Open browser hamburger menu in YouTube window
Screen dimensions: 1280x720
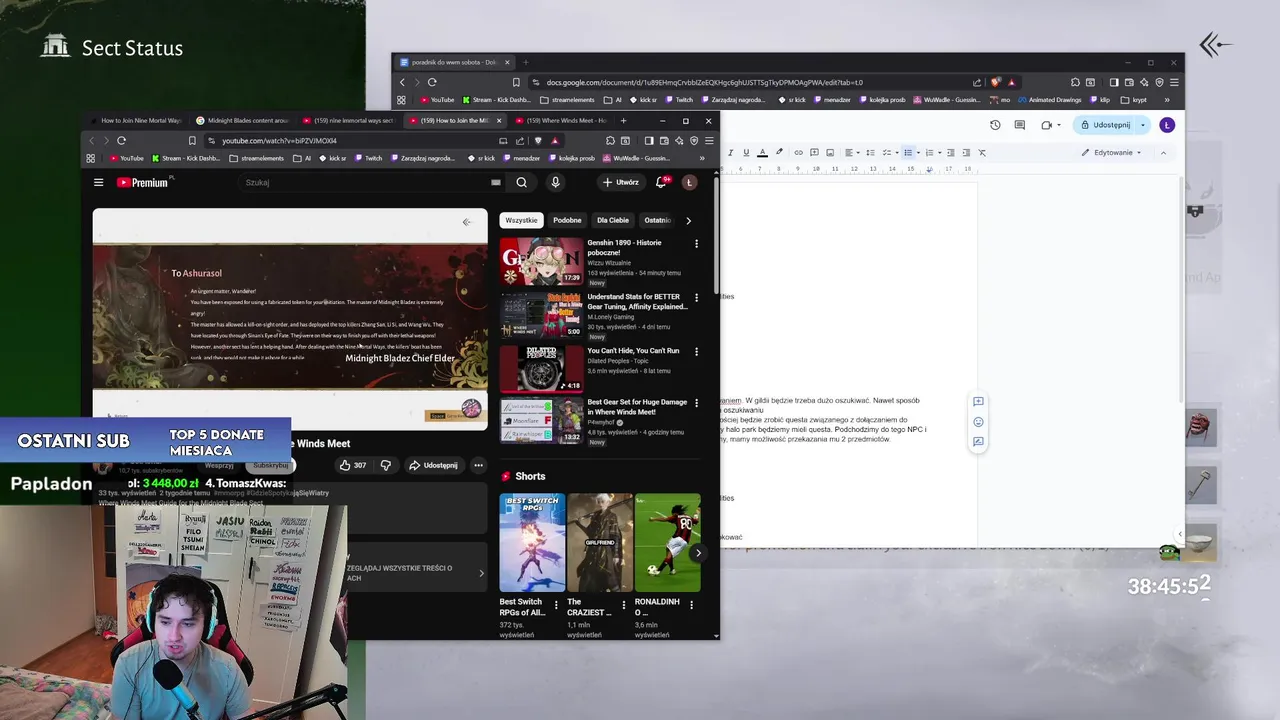[709, 141]
